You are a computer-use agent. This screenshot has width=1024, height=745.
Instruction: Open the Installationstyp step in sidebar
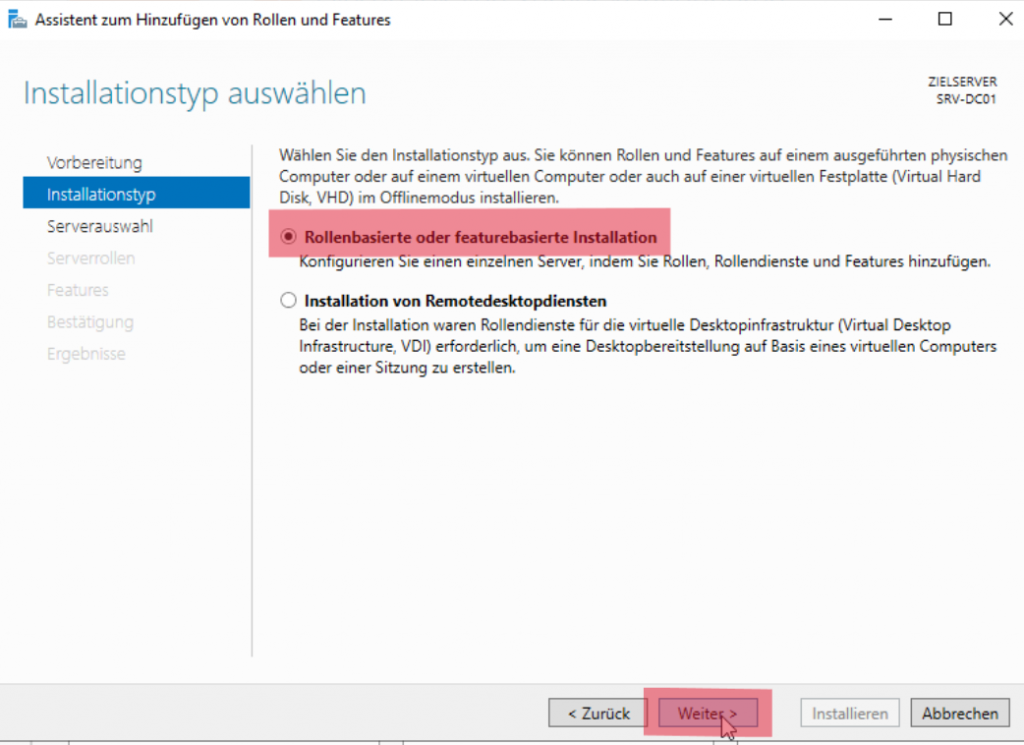[x=100, y=194]
